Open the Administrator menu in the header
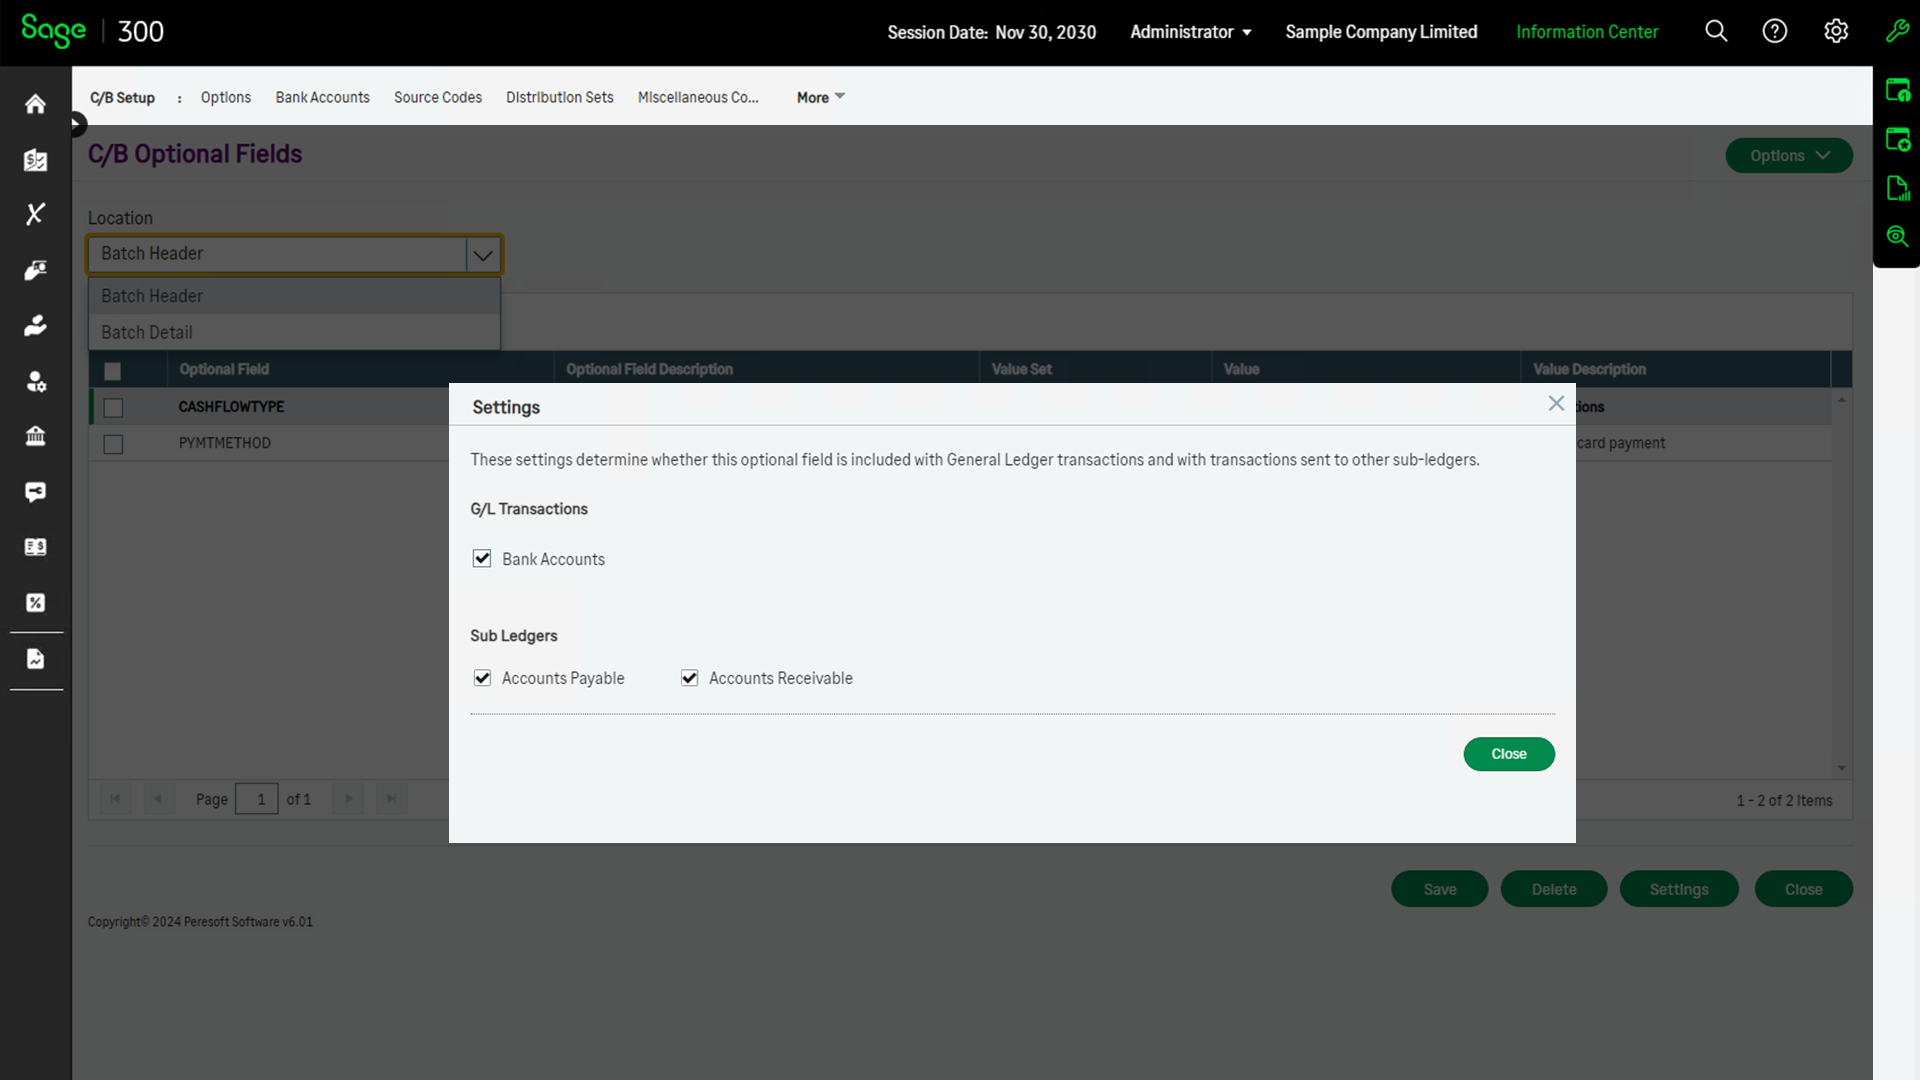Image resolution: width=1920 pixels, height=1080 pixels. click(x=1190, y=31)
